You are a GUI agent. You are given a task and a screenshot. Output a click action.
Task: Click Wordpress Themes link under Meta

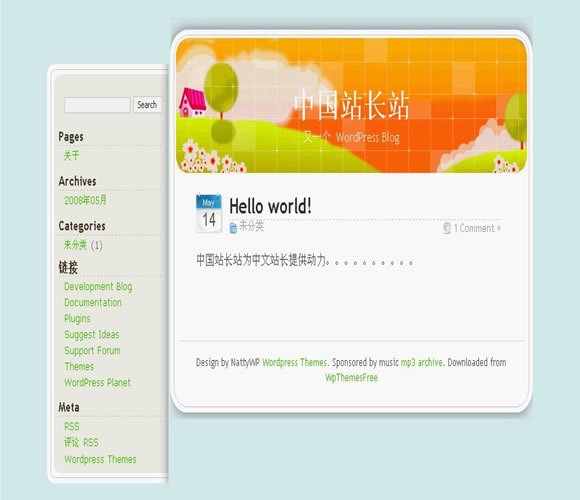click(100, 459)
